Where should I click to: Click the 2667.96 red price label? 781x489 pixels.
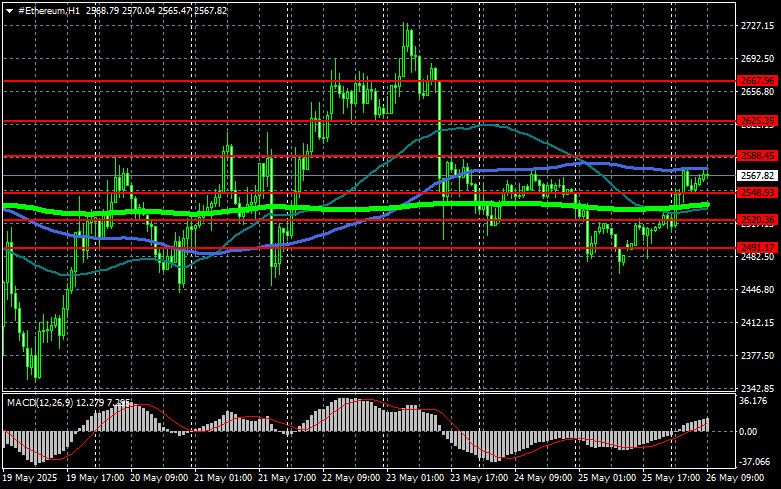758,81
